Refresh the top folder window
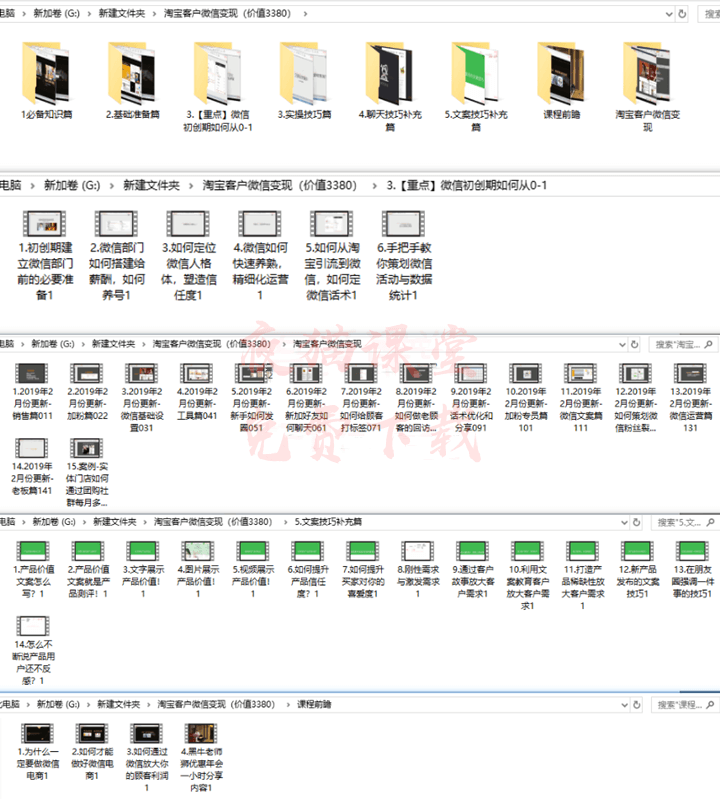720x799 pixels. tap(682, 14)
